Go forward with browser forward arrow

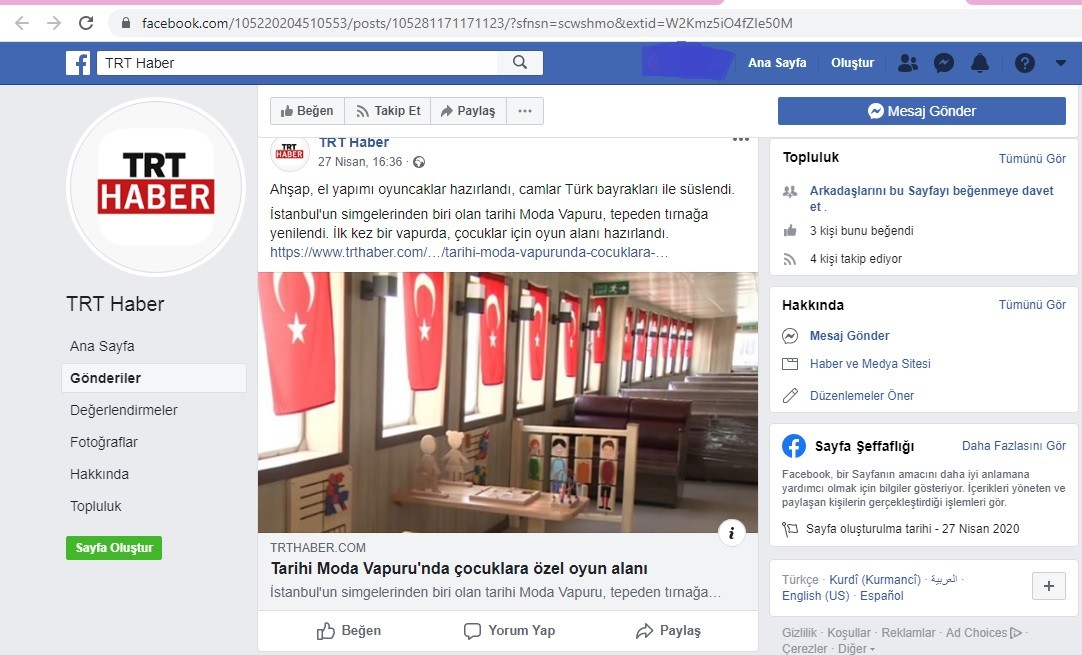tap(54, 23)
